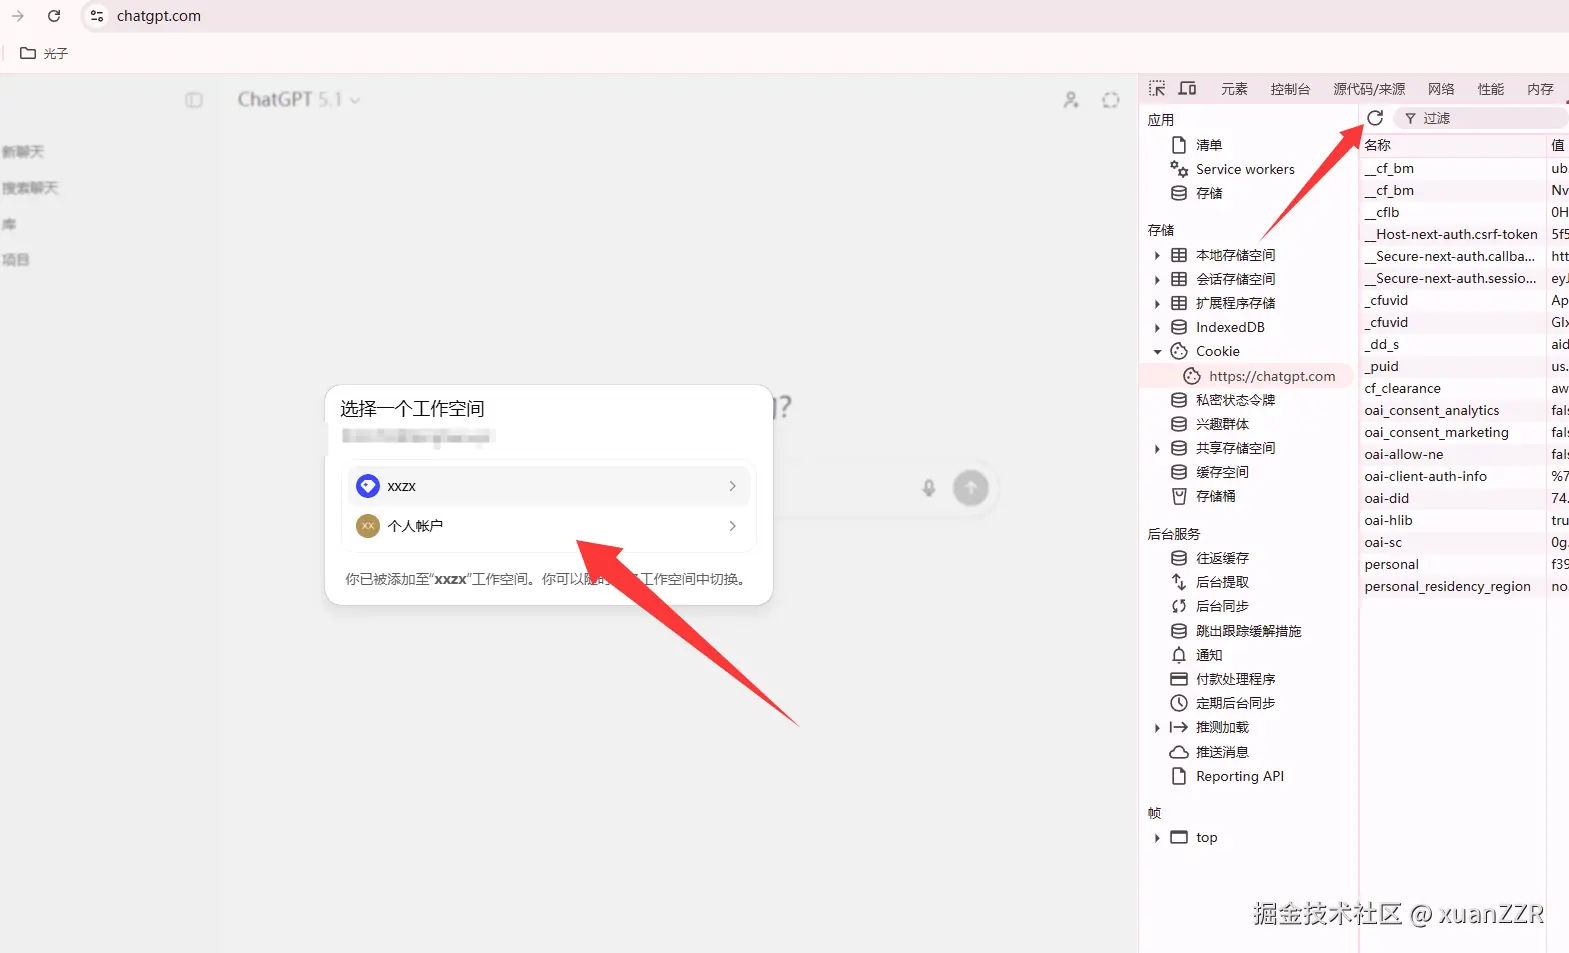Switch to 内存 DevTools tab
Screen dimensions: 1569x953
click(1540, 89)
